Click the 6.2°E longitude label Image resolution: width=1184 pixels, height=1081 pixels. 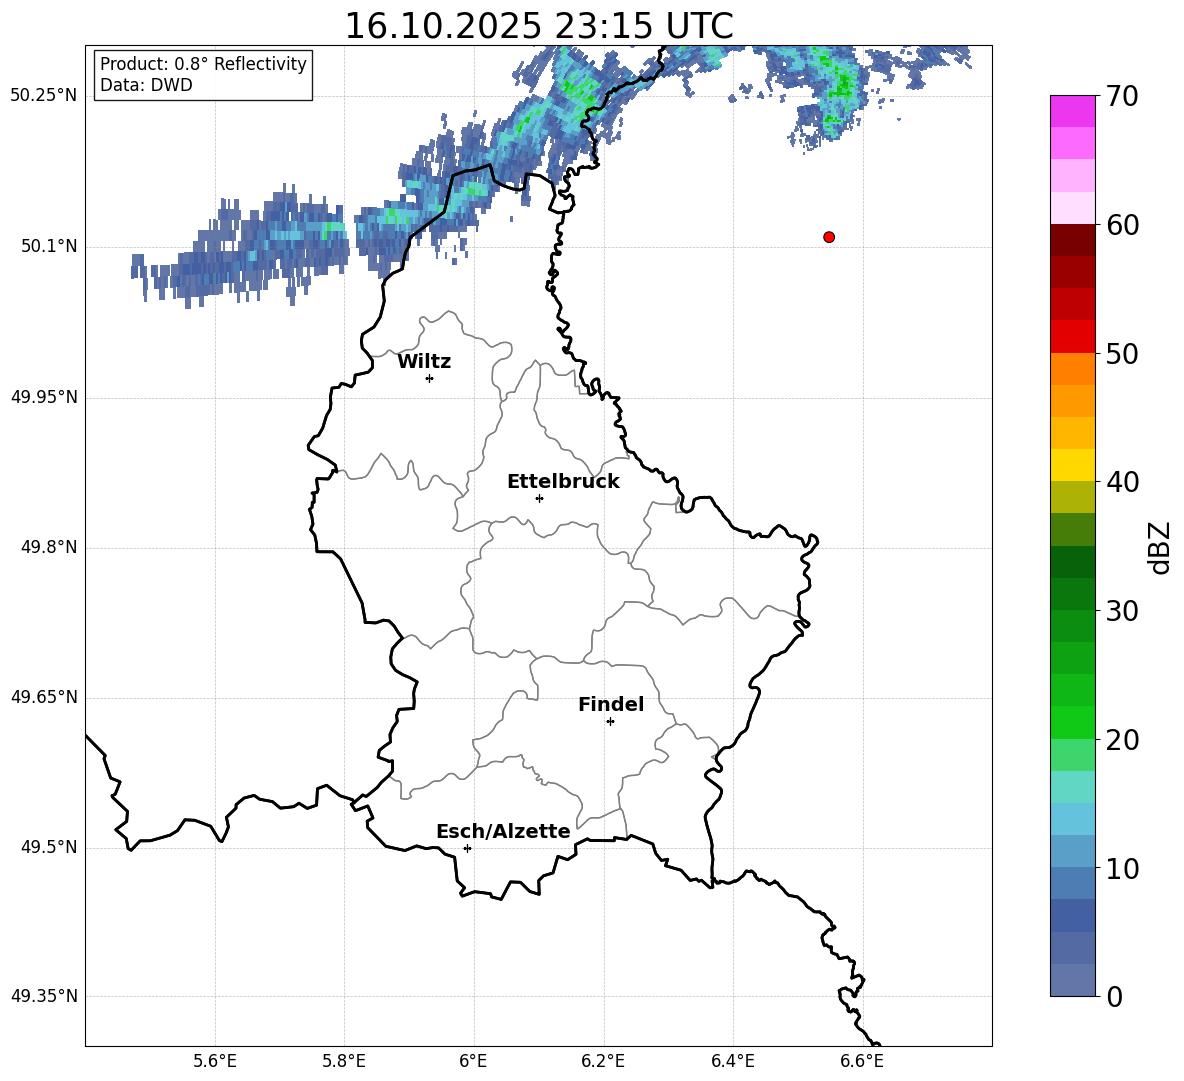[603, 1061]
